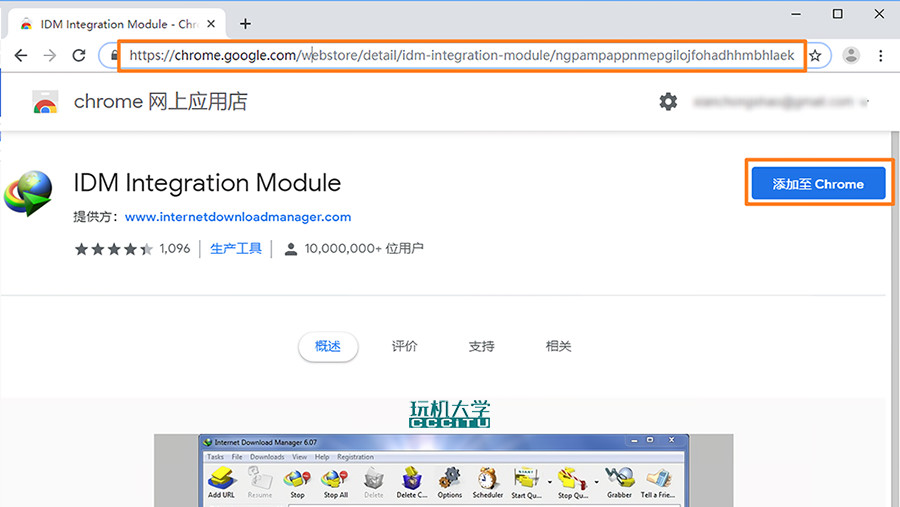Click the Chrome Web Store settings gear

click(668, 102)
